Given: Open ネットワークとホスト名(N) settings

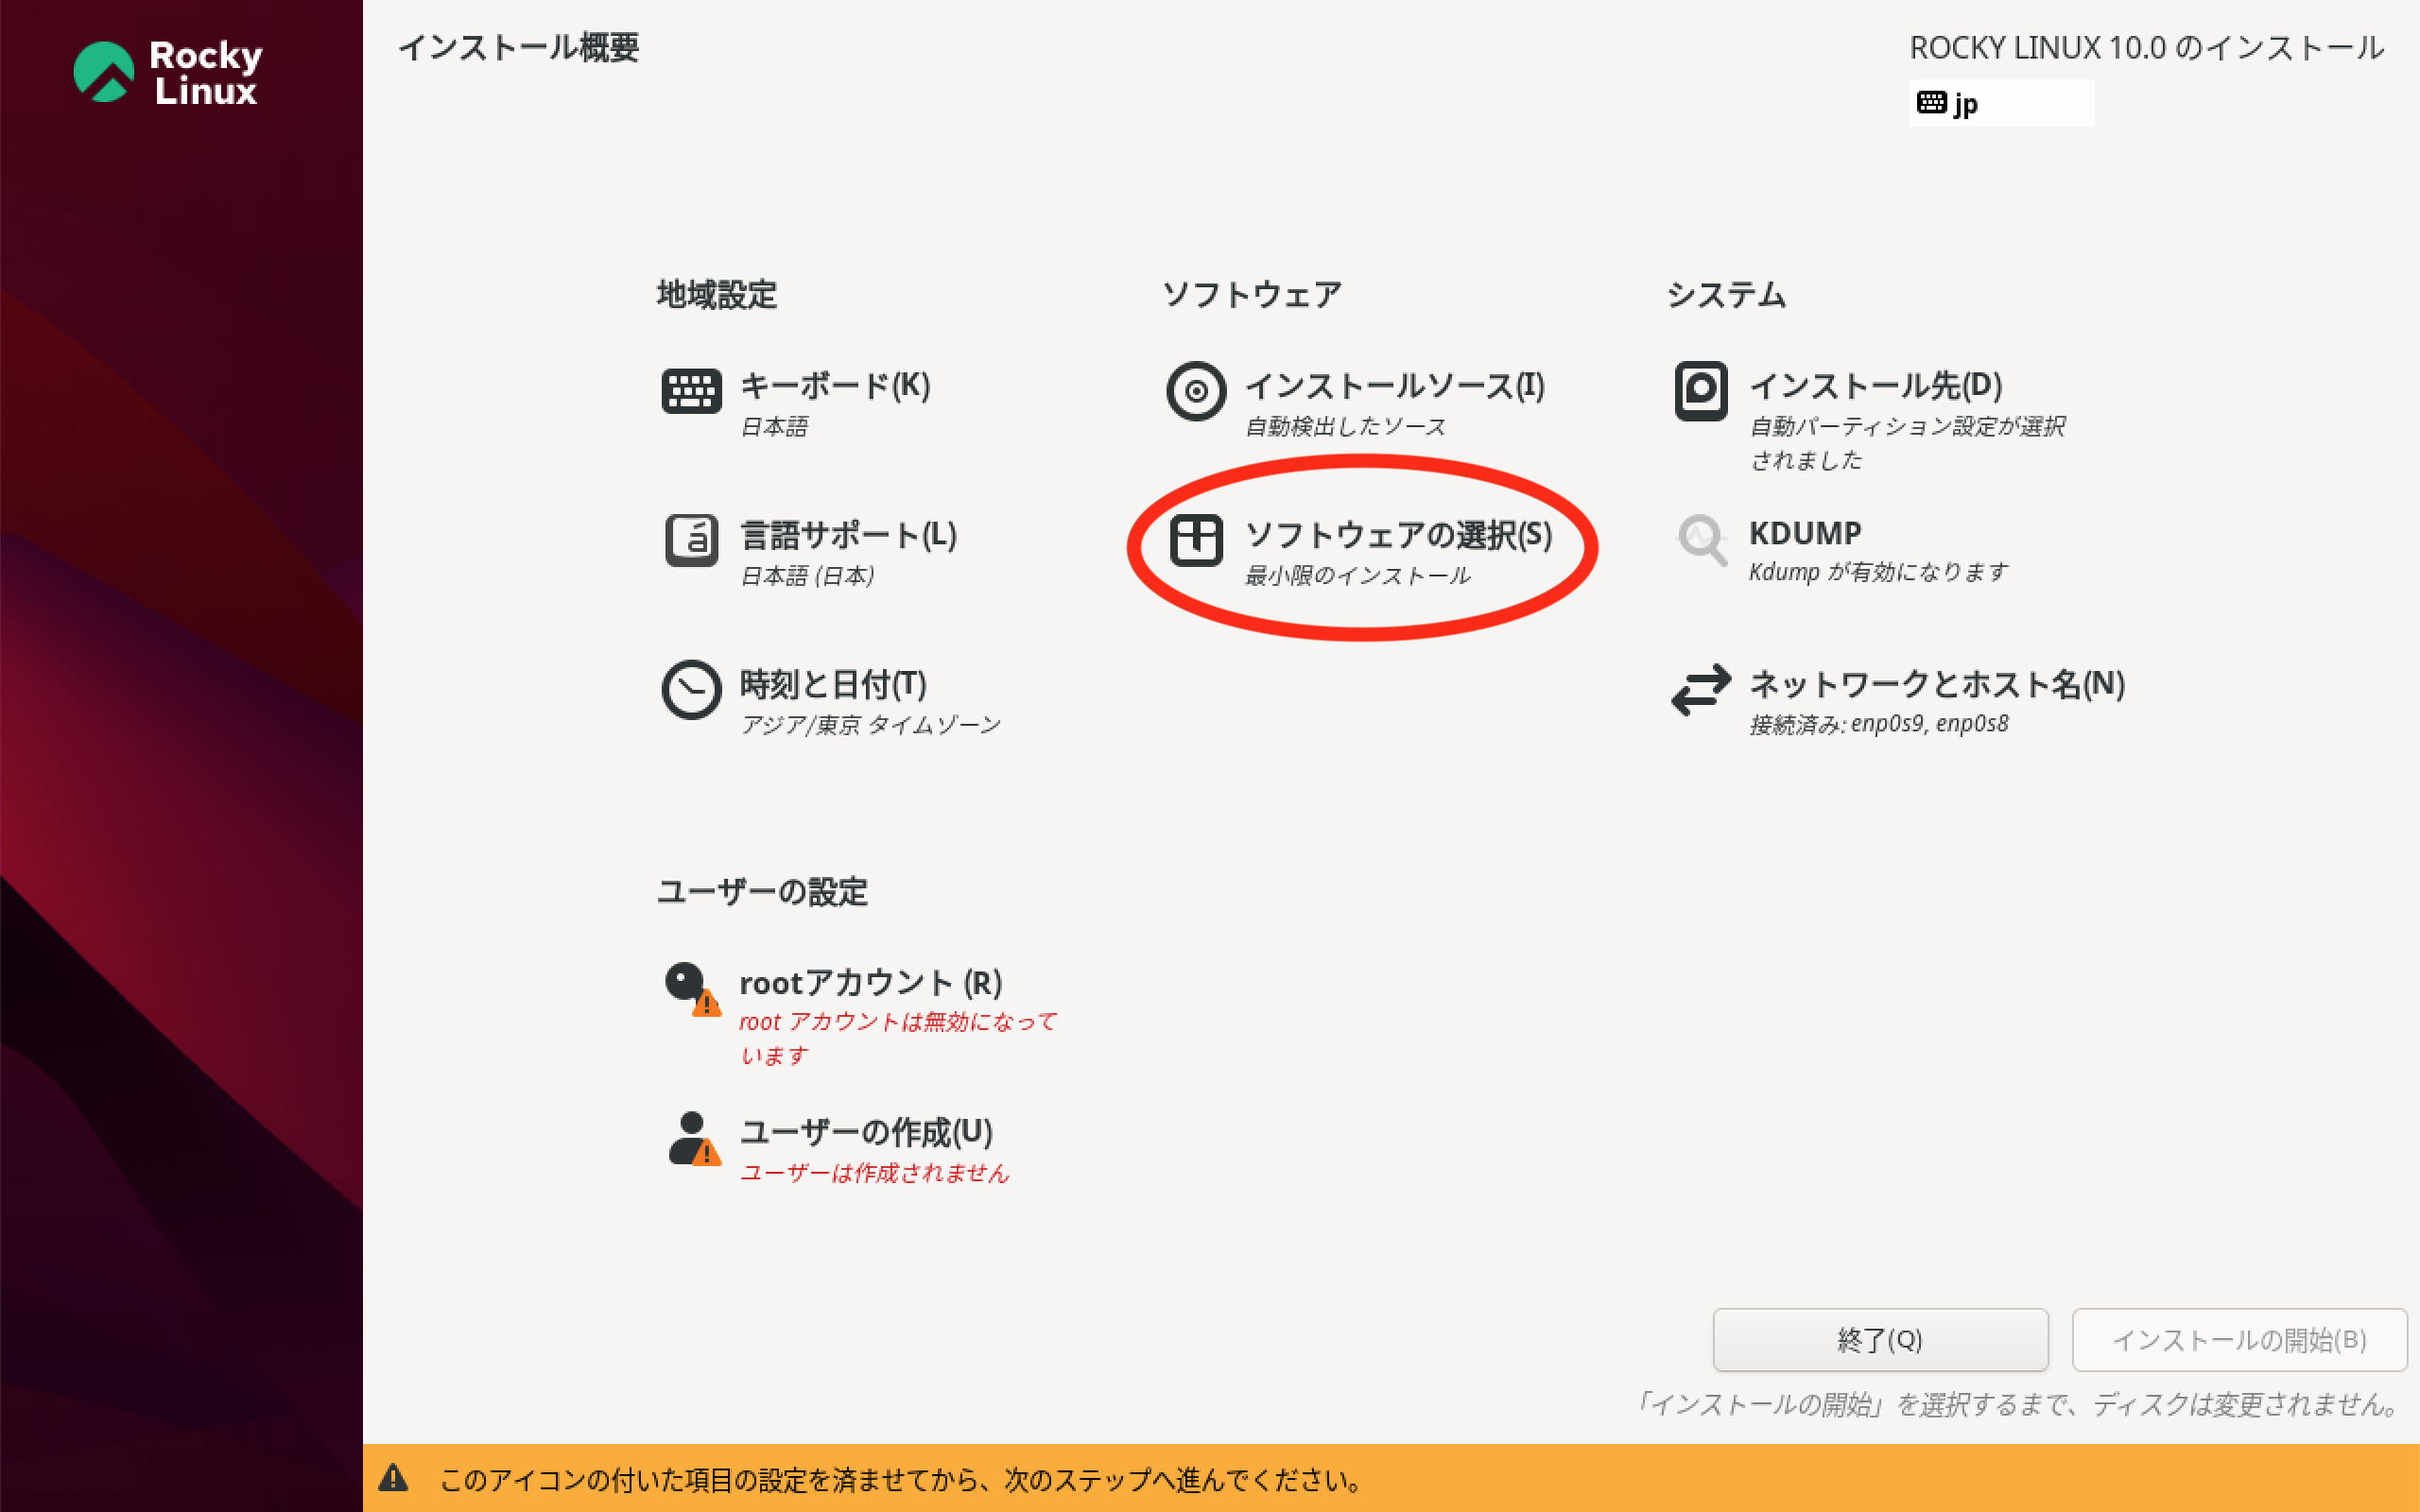Looking at the screenshot, I should pyautogui.click(x=1937, y=684).
